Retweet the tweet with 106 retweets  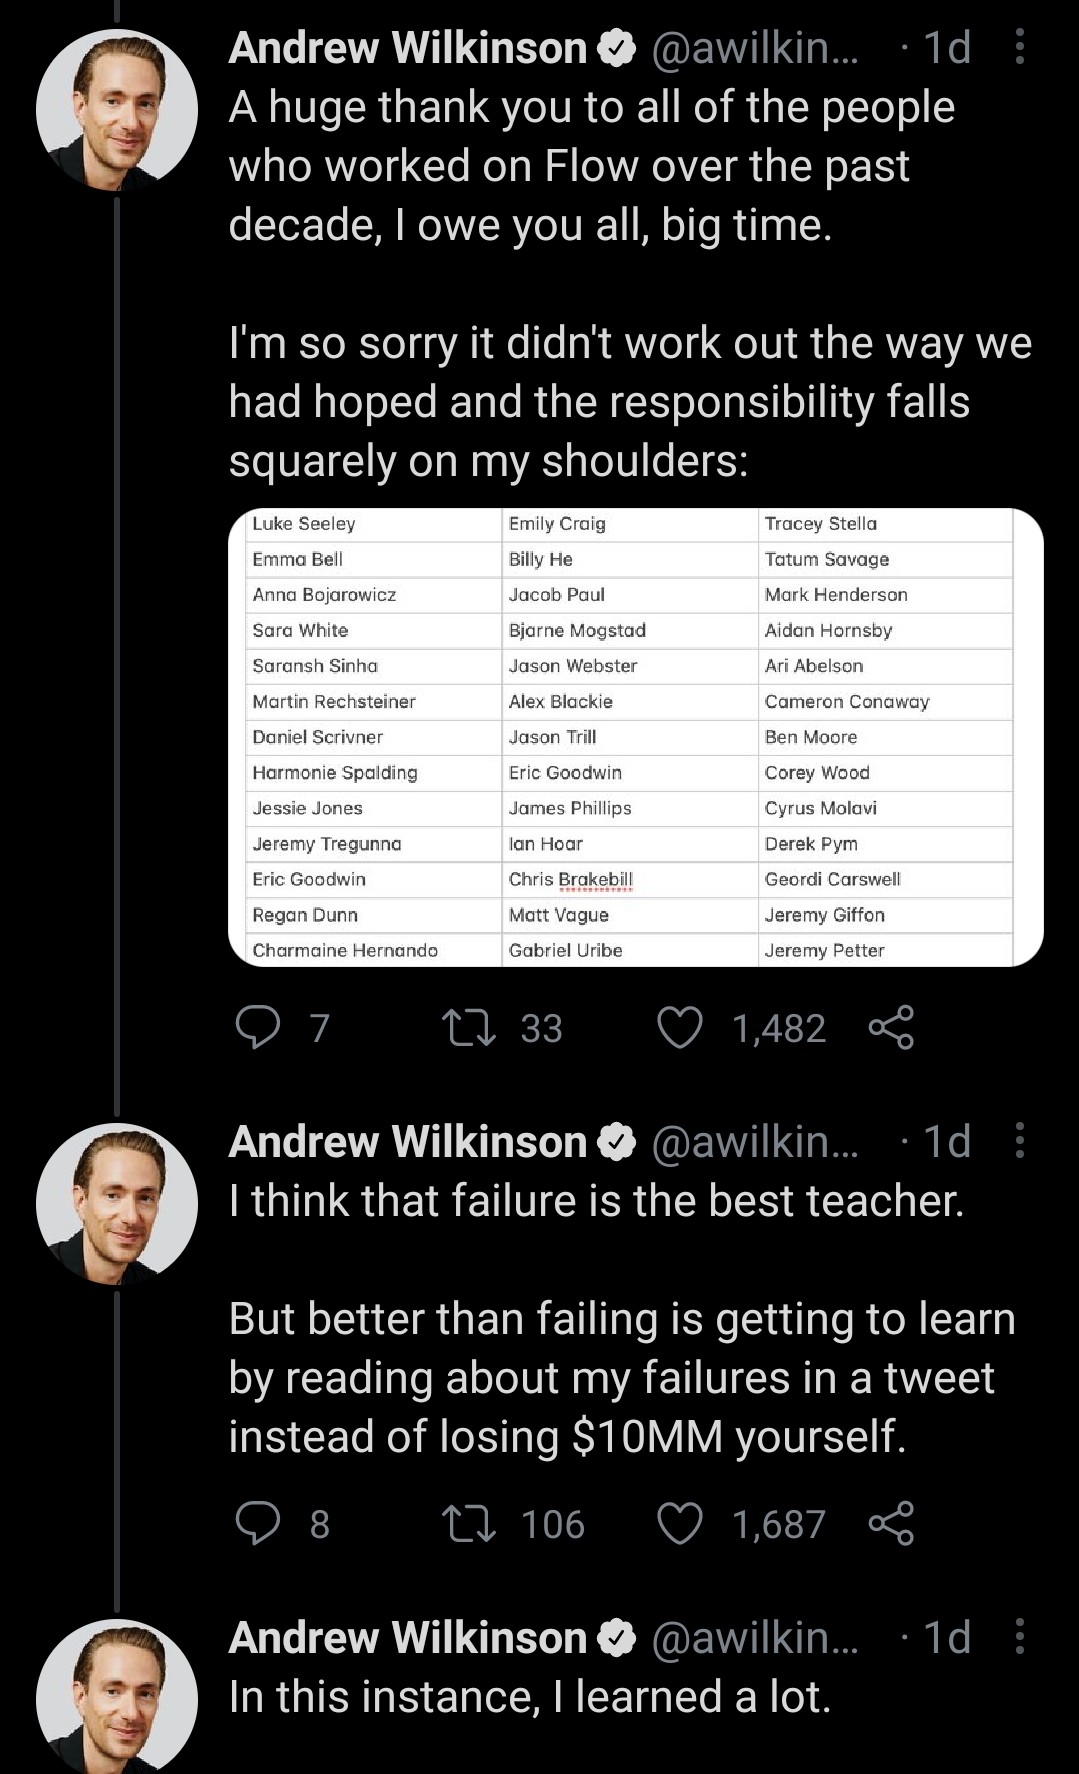click(x=469, y=1523)
